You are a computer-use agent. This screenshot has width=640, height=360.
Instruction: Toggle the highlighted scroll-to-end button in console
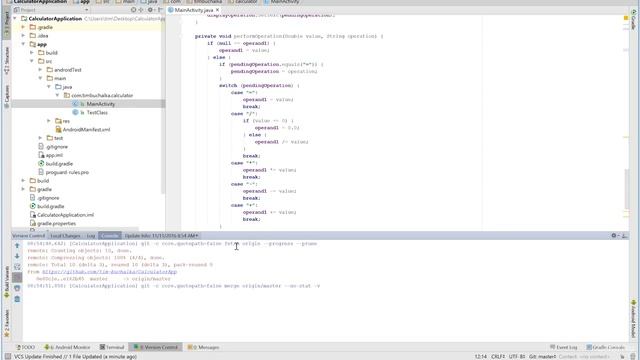17,278
